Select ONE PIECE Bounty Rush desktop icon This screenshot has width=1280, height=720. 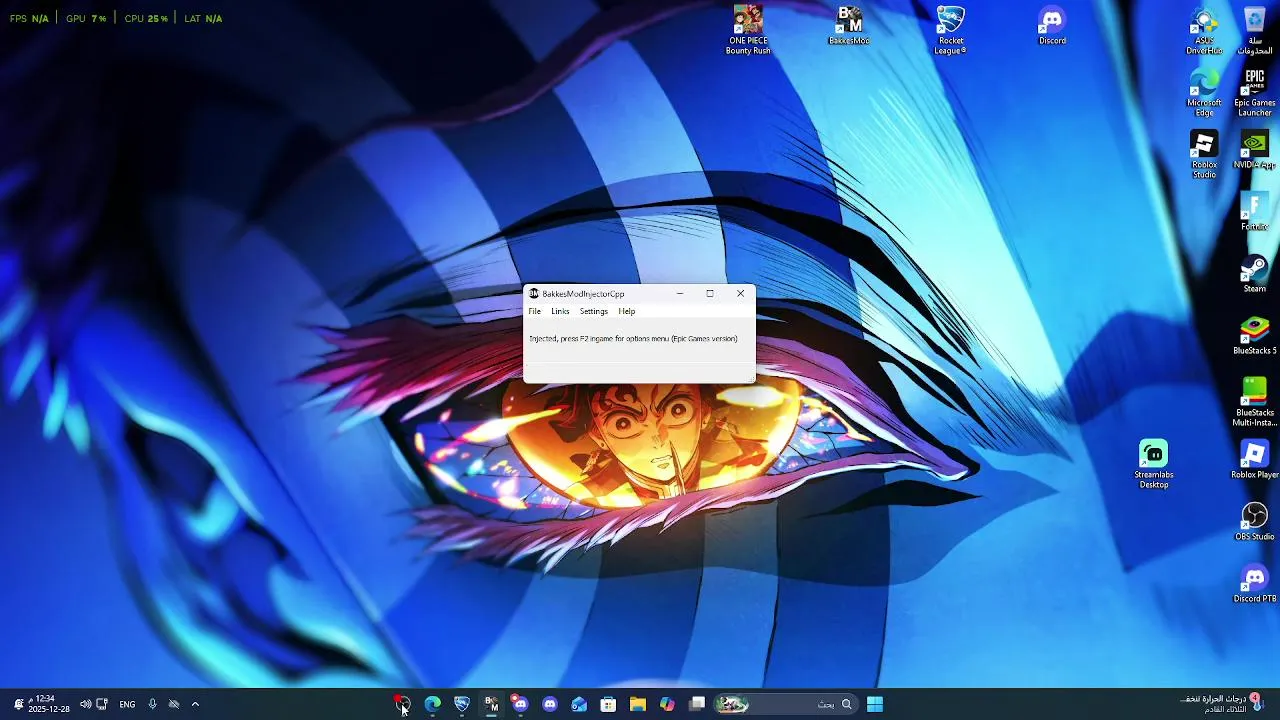748,30
